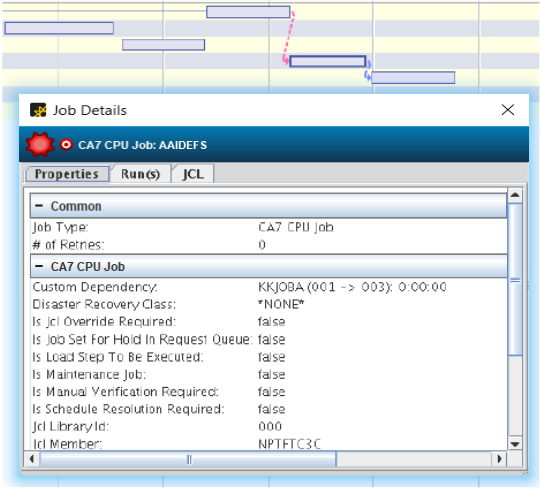541x489 pixels.
Task: Click the 'Is Load Step To Be Executed' row
Action: tap(269, 357)
